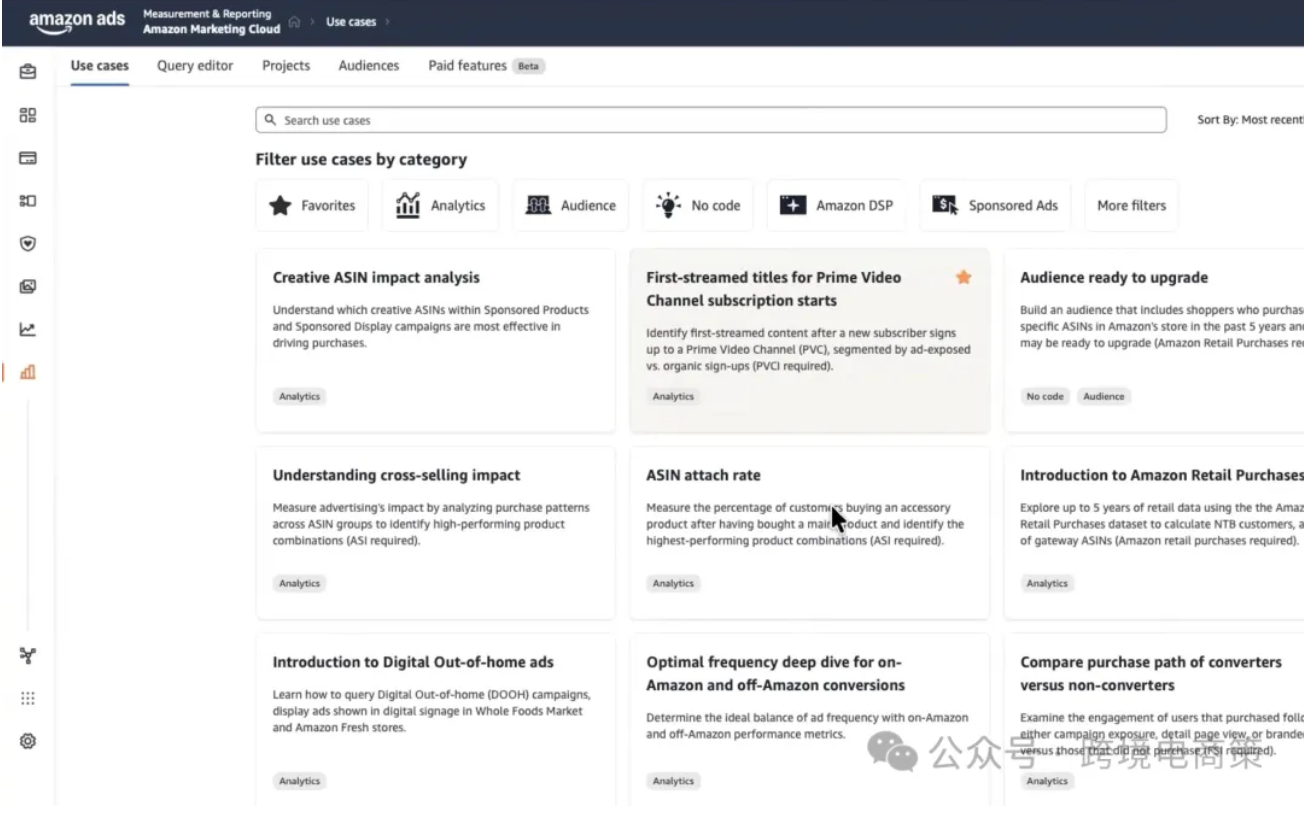Screen dimensions: 1304x826
Task: Click Analytics tag on Amazon Retail Purchases card
Action: (x=1047, y=584)
